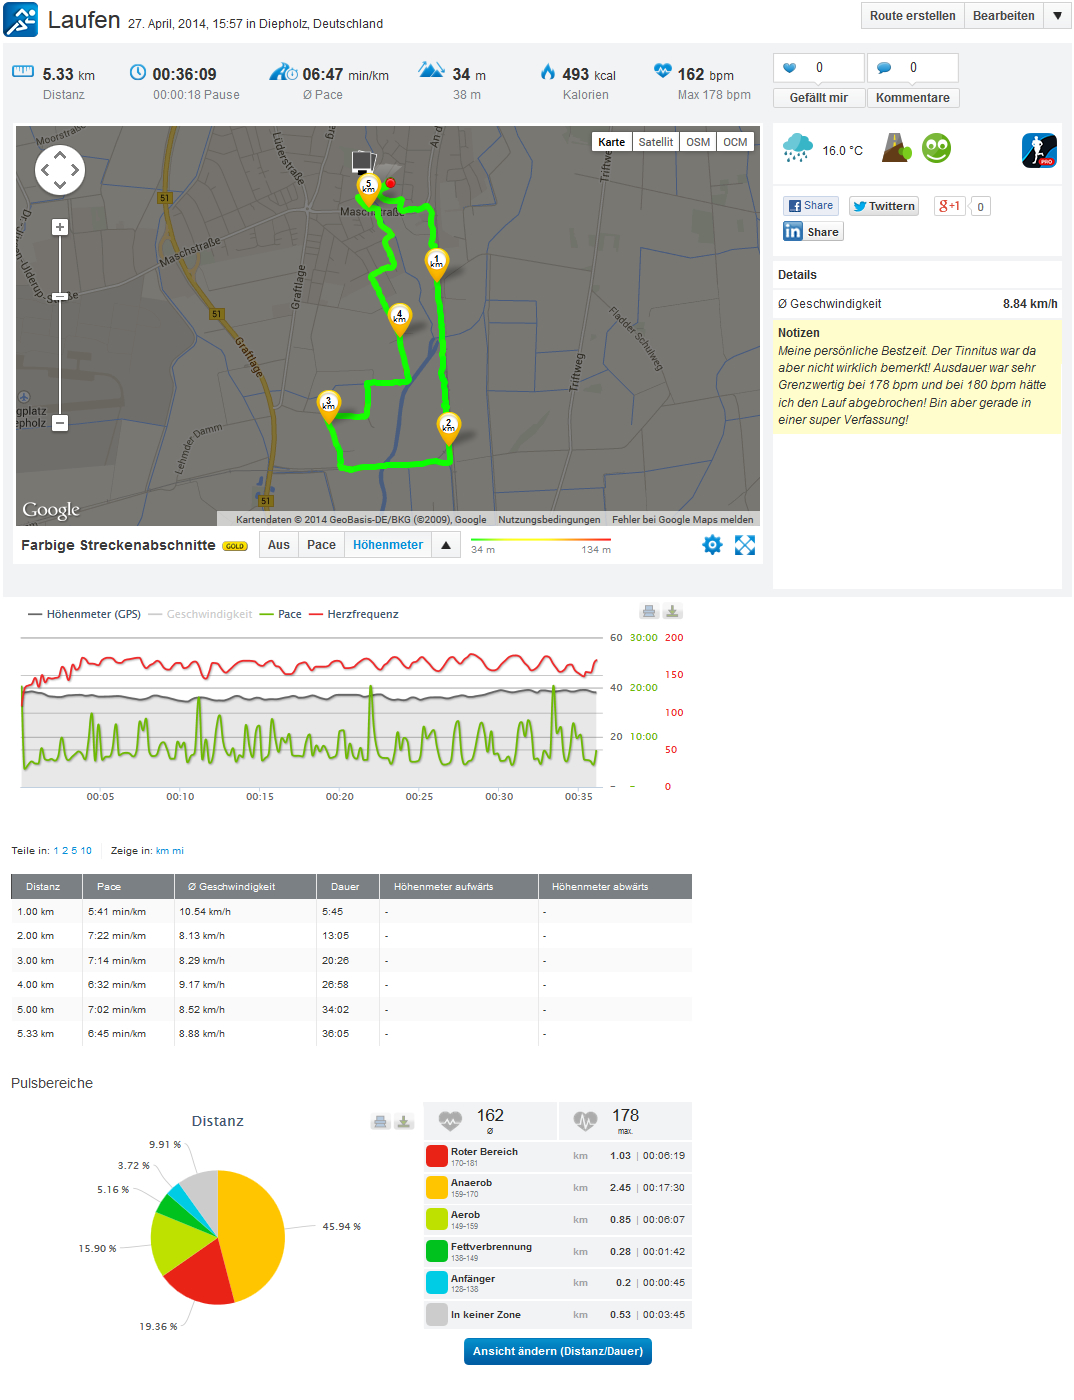Click the map pan navigation control
The height and width of the screenshot is (1400, 1074).
pos(60,170)
